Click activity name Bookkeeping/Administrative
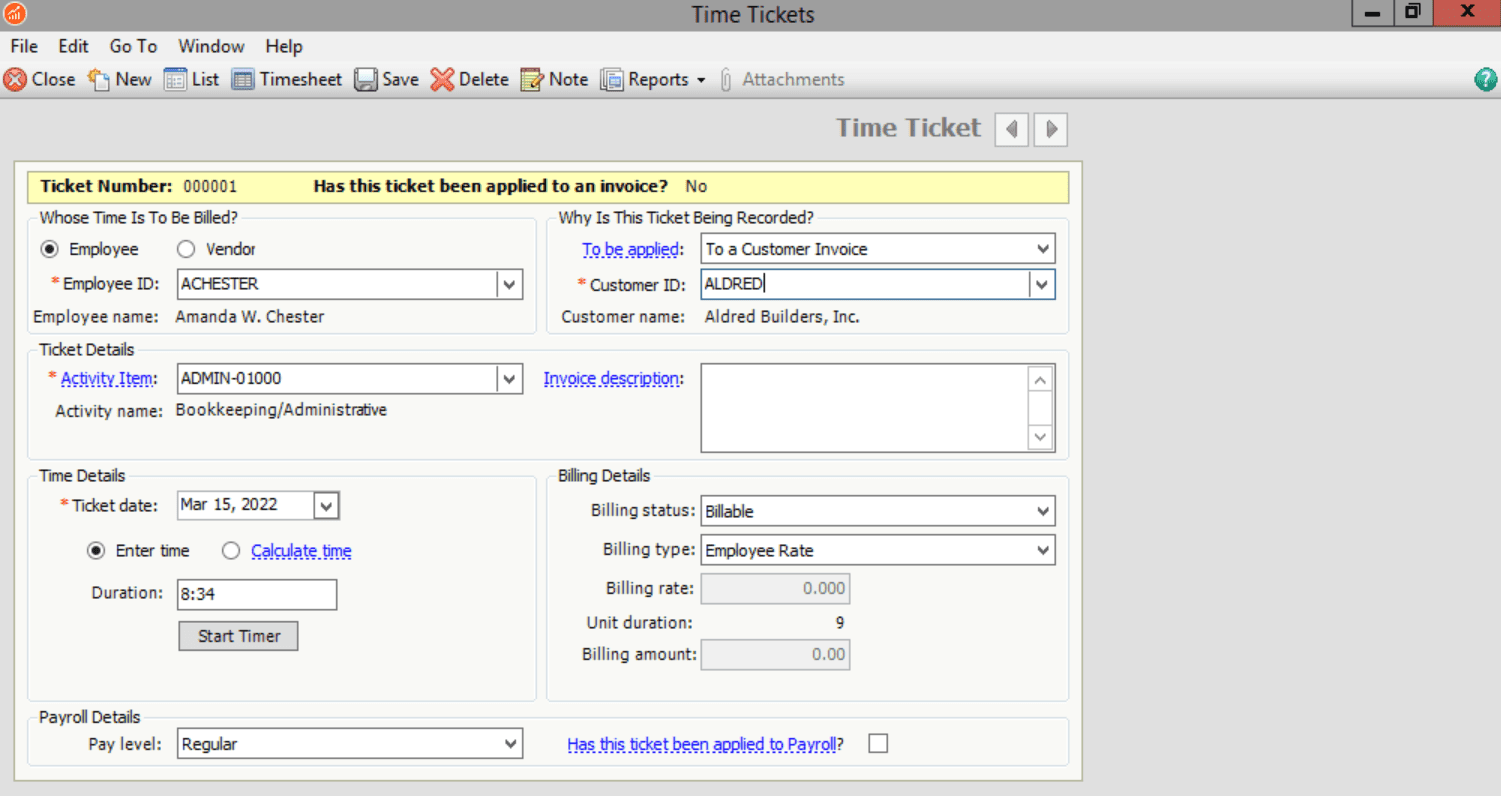 click(281, 410)
